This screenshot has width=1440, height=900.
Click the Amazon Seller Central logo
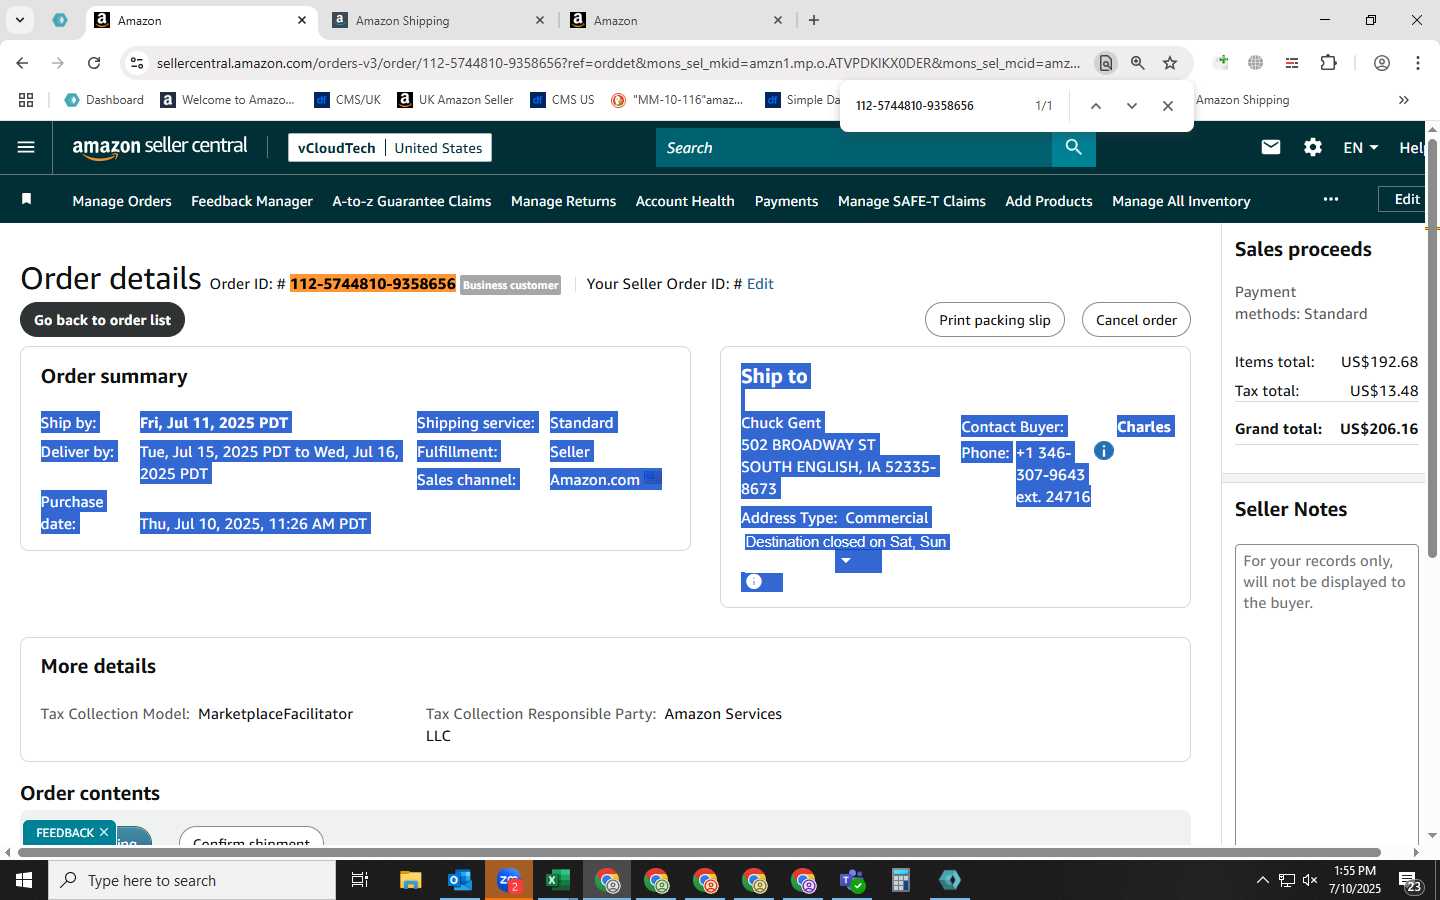[160, 147]
